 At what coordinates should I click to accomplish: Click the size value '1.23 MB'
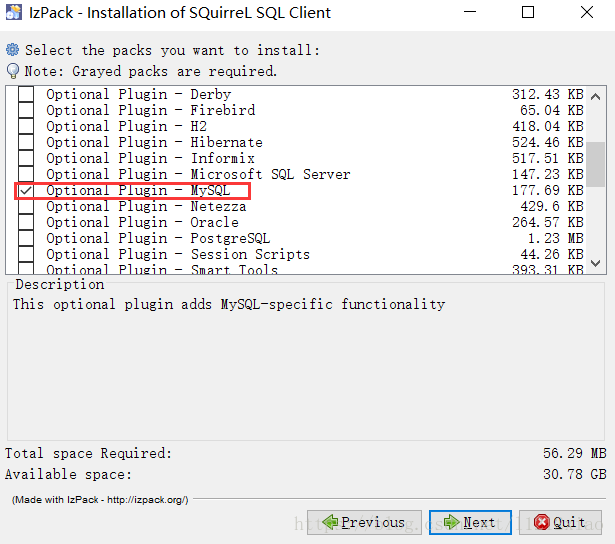click(x=556, y=239)
